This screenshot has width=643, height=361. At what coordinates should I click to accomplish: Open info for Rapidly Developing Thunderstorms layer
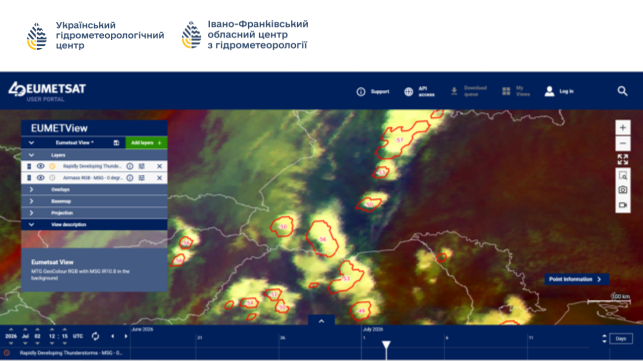(130, 166)
